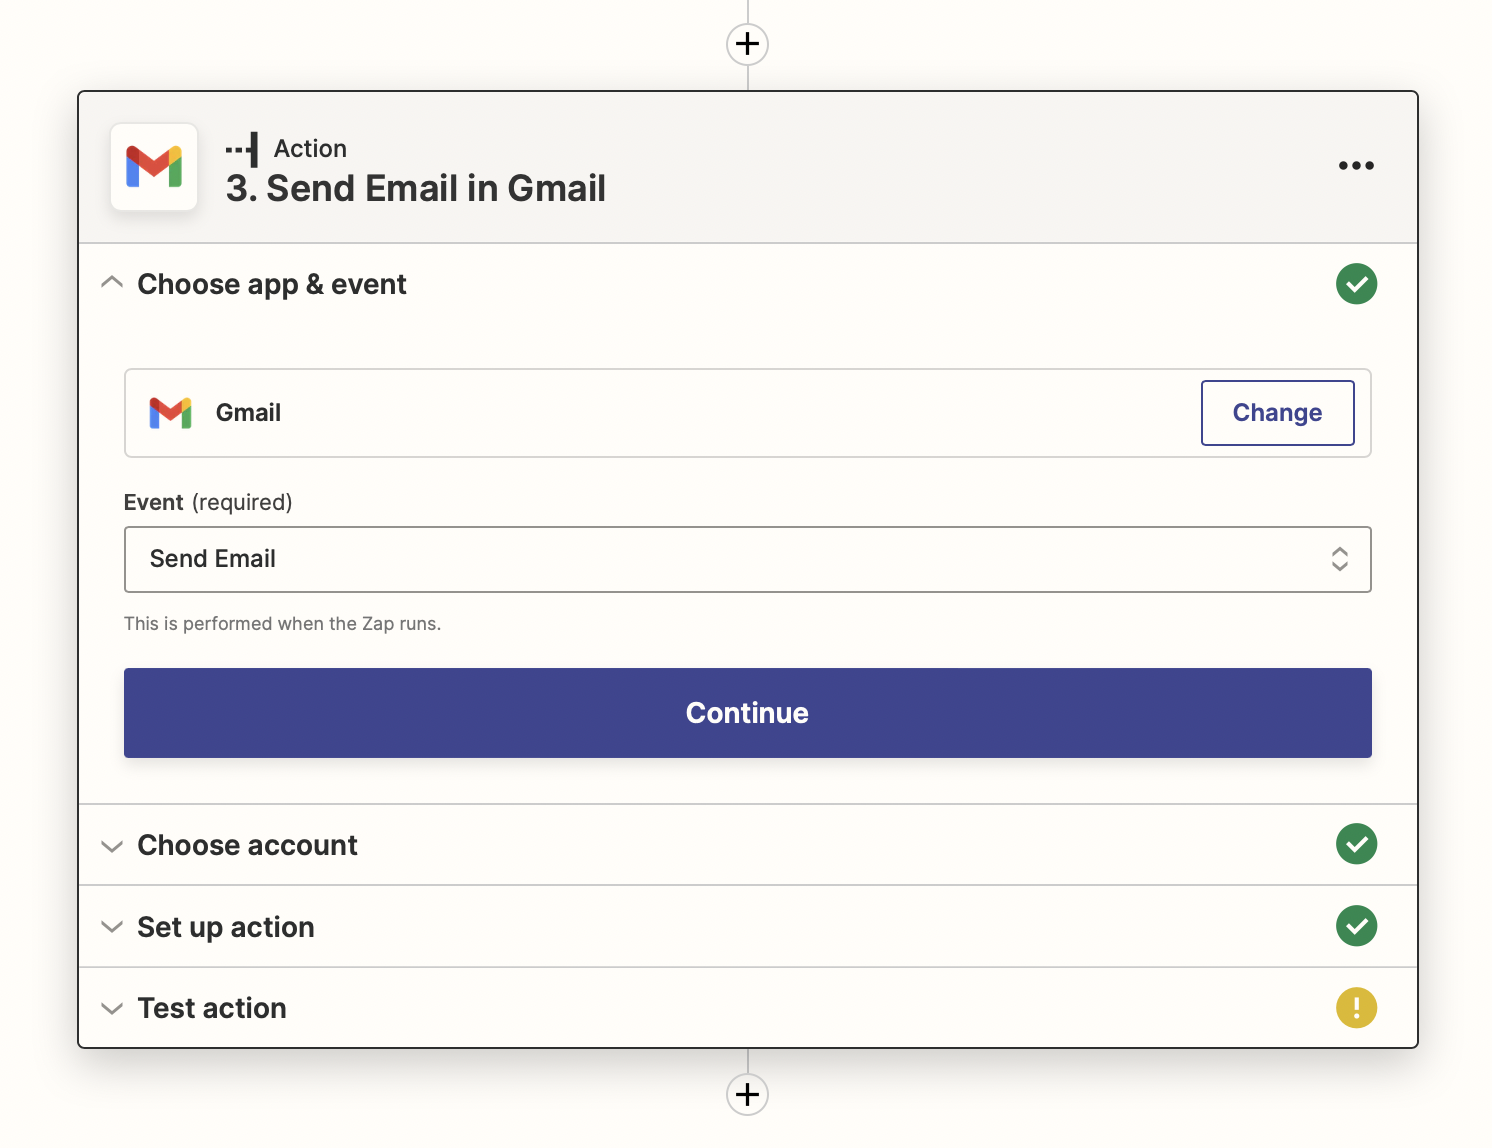This screenshot has width=1492, height=1148.
Task: Click the large Gmail logo in step header
Action: (x=154, y=167)
